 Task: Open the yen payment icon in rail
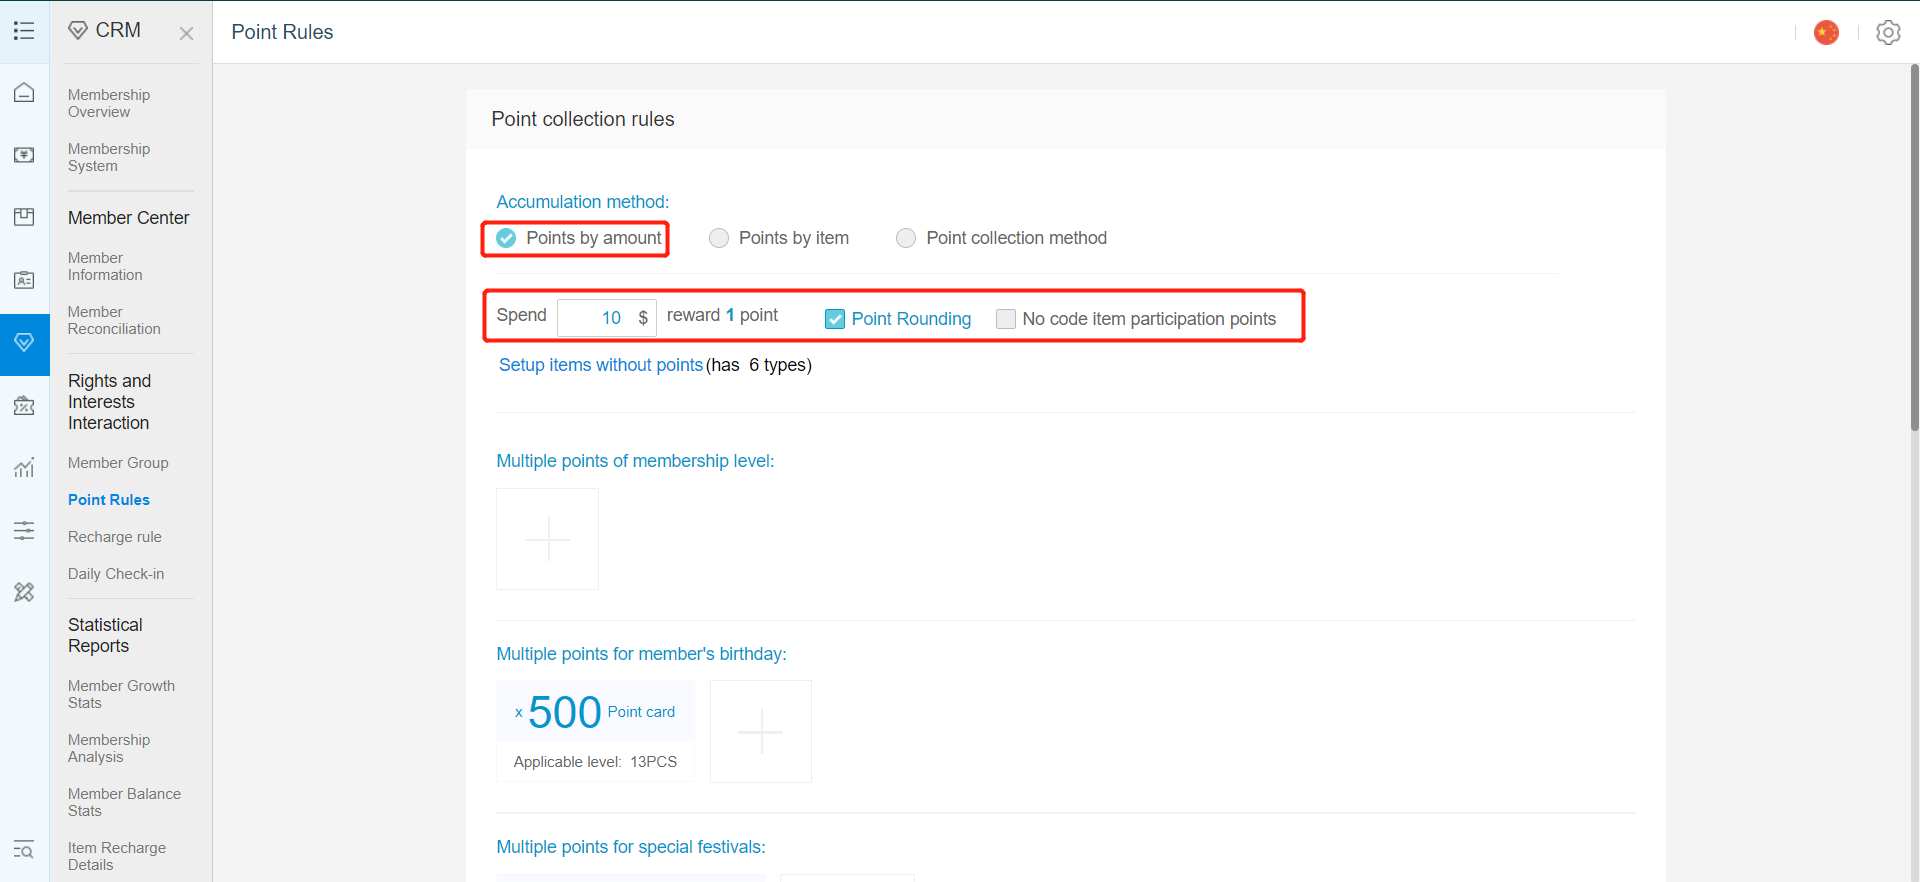coord(24,155)
